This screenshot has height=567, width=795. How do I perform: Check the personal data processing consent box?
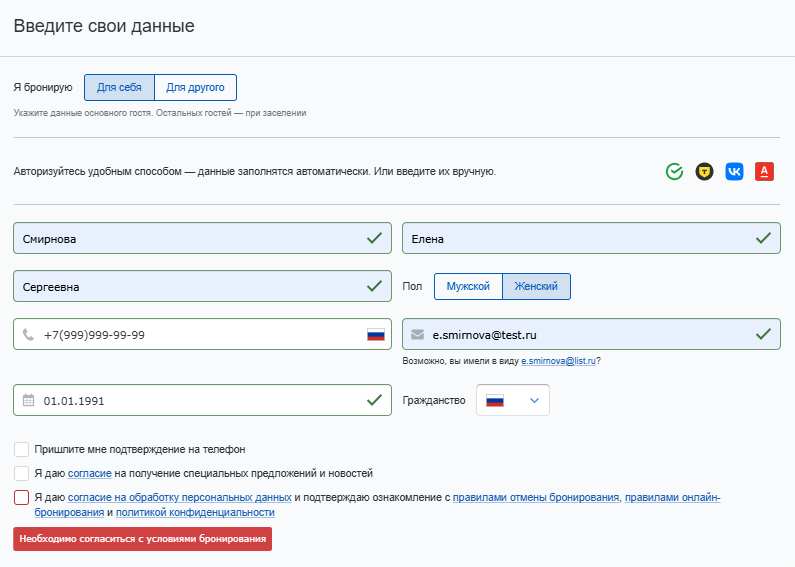(x=22, y=497)
